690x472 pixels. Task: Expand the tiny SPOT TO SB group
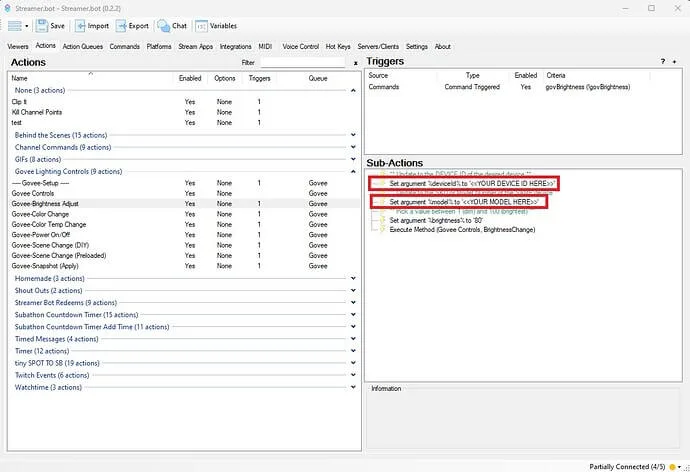pos(353,363)
